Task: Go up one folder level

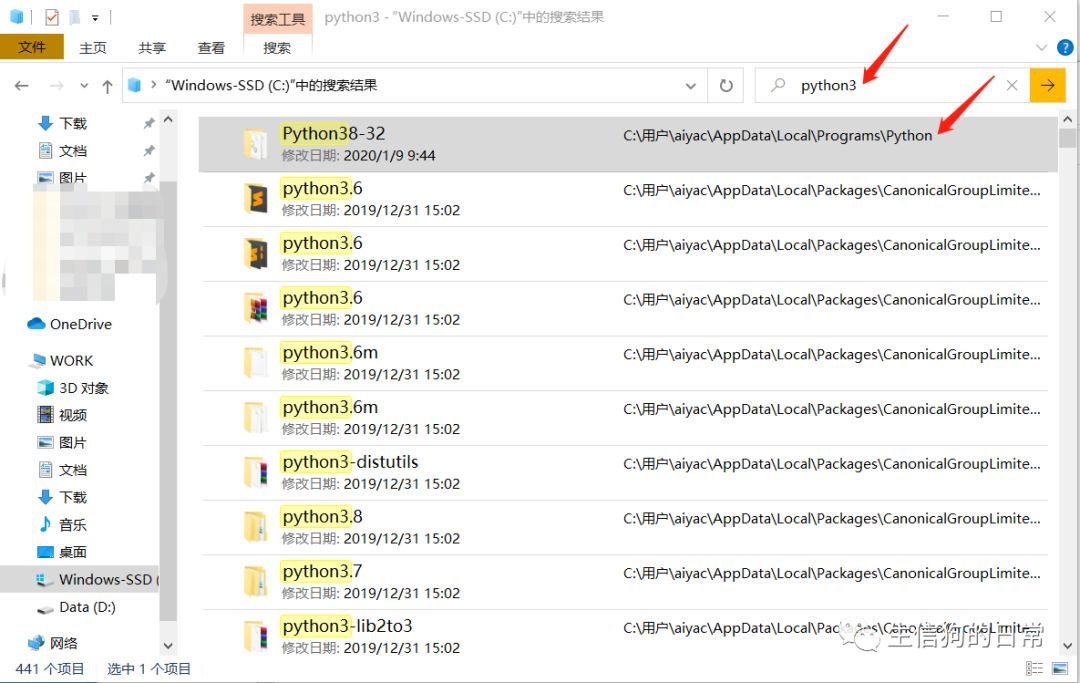Action: [107, 86]
